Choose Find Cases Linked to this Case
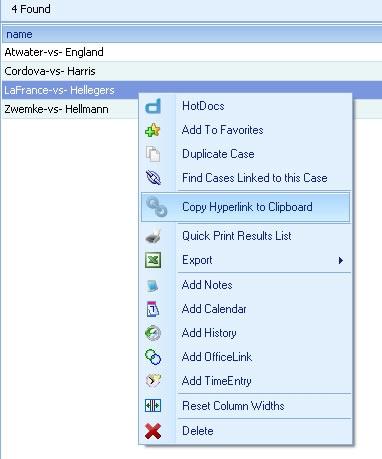Viewport: 382px width, 459px height. (x=246, y=178)
